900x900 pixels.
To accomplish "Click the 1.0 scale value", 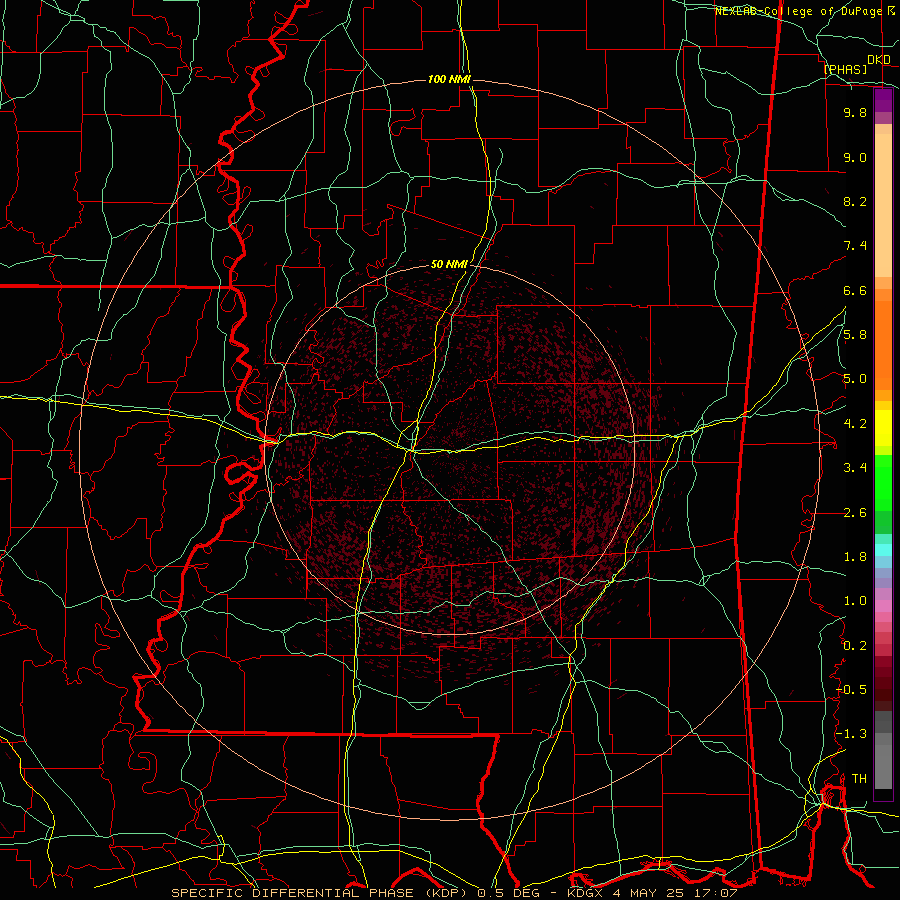I will point(855,602).
